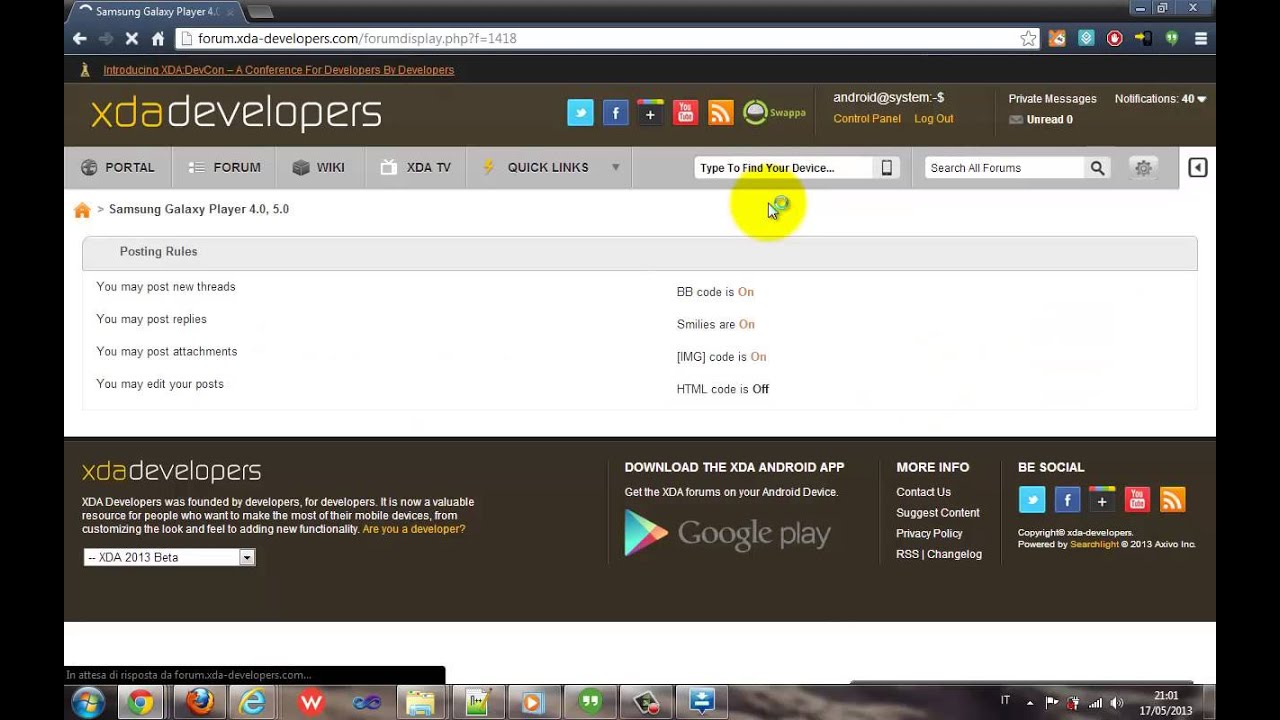
Task: Open the RSS feed from the header
Action: tap(720, 113)
